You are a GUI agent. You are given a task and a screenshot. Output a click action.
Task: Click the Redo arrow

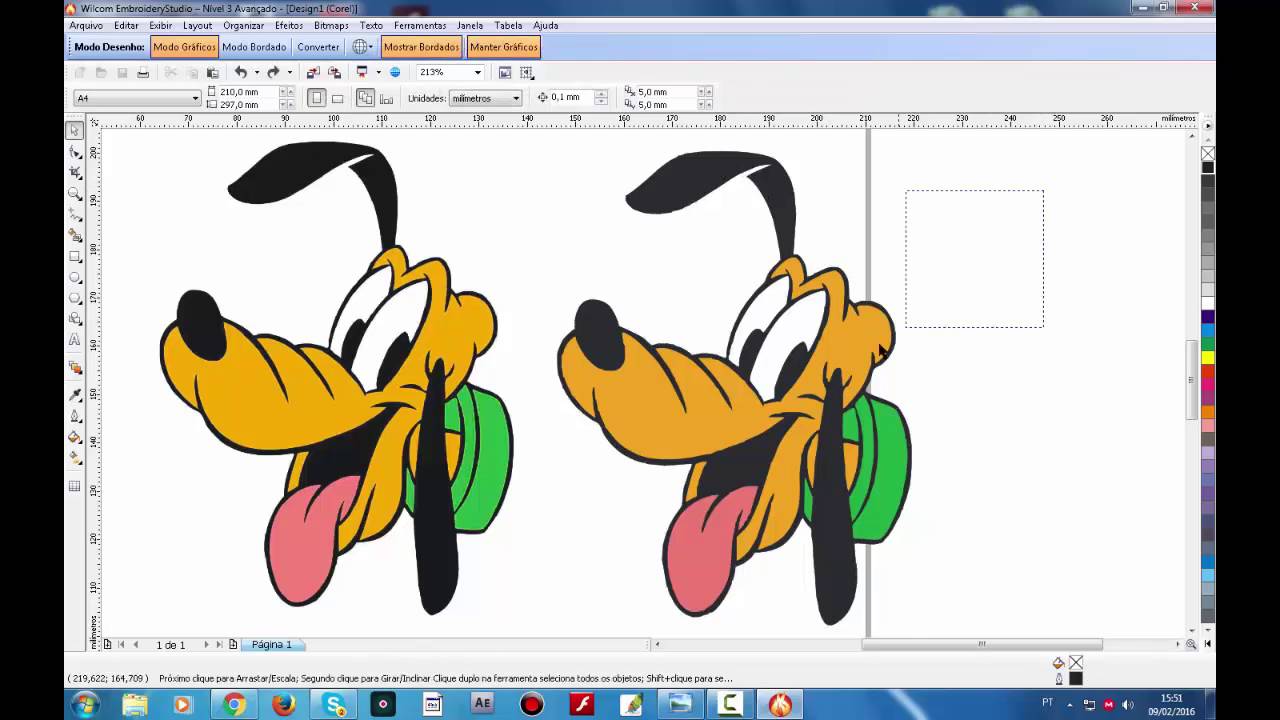(x=273, y=72)
